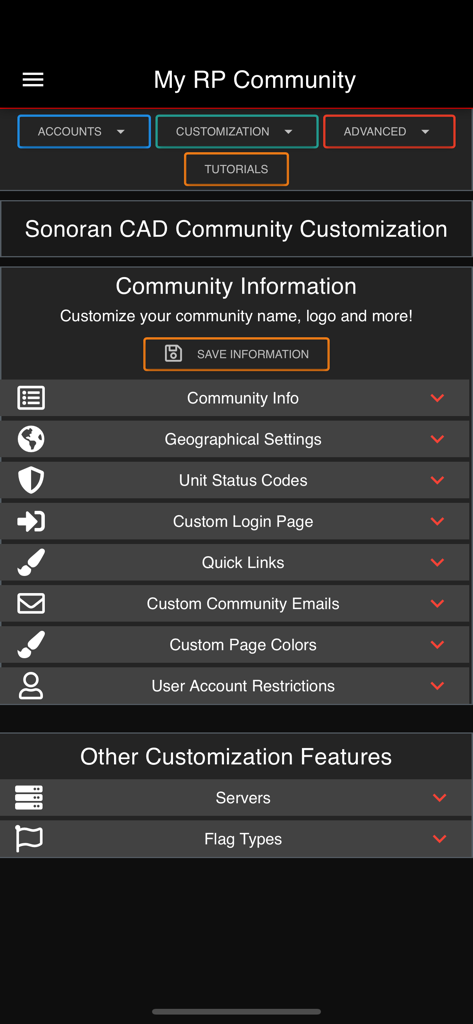The height and width of the screenshot is (1024, 473).
Task: Expand the Custom Community Emails chevron
Action: pos(438,603)
